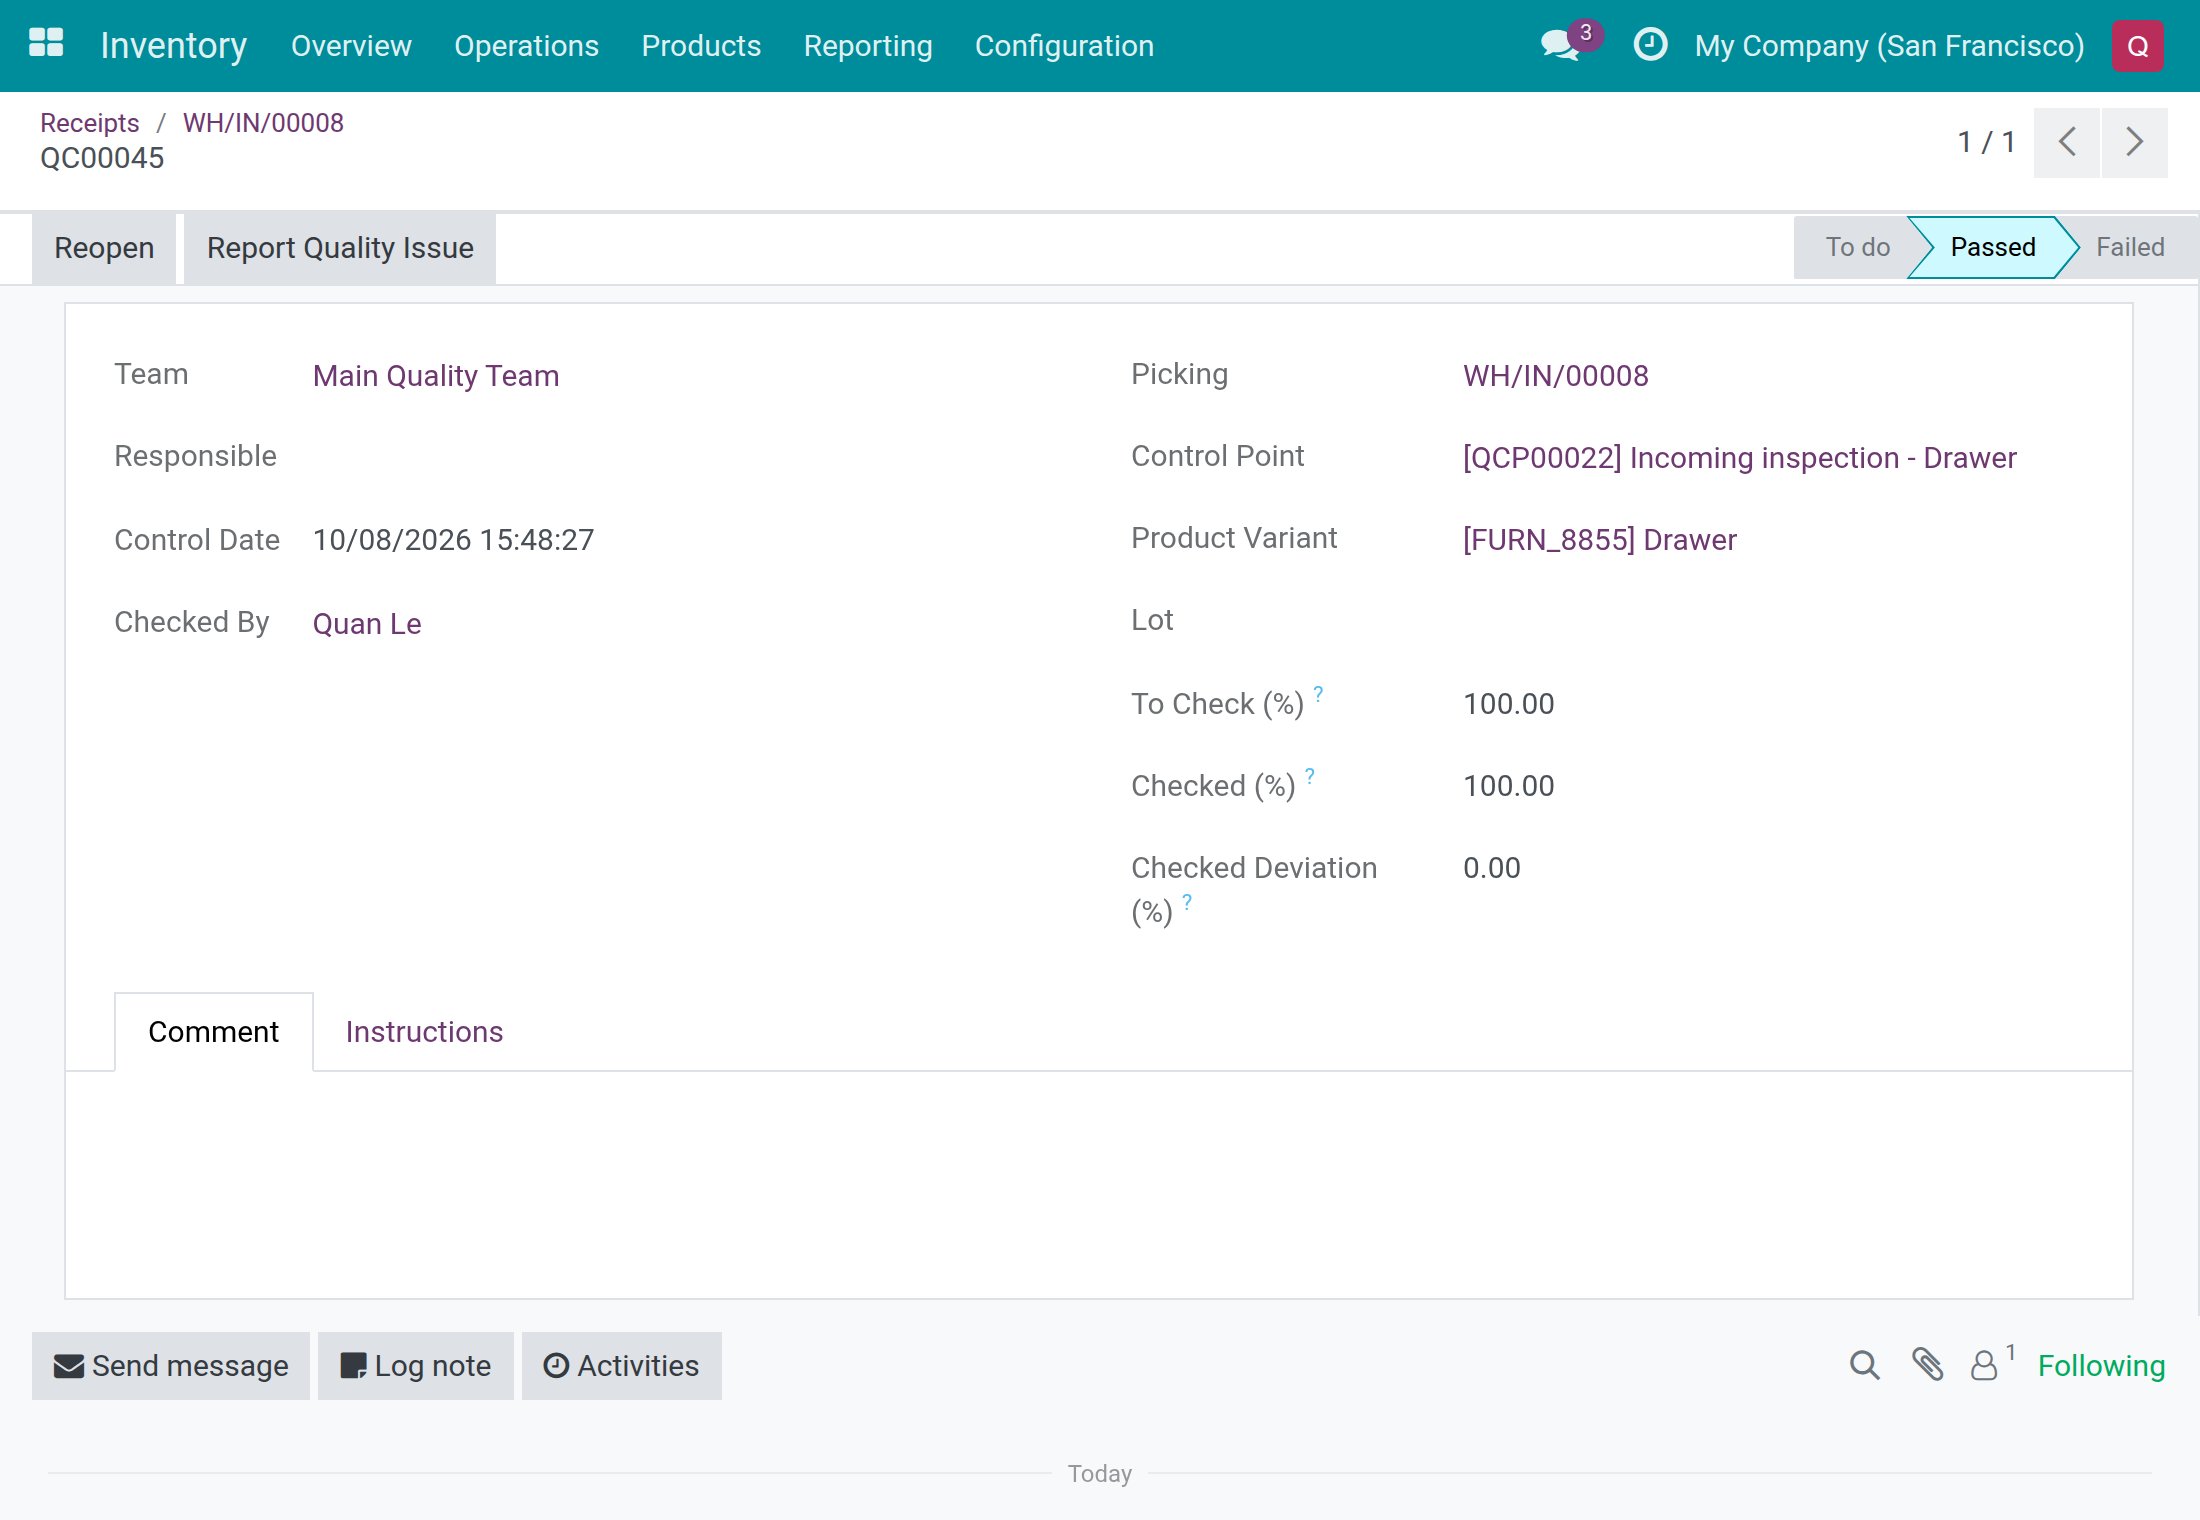Open attachments paperclip icon

[x=1927, y=1365]
